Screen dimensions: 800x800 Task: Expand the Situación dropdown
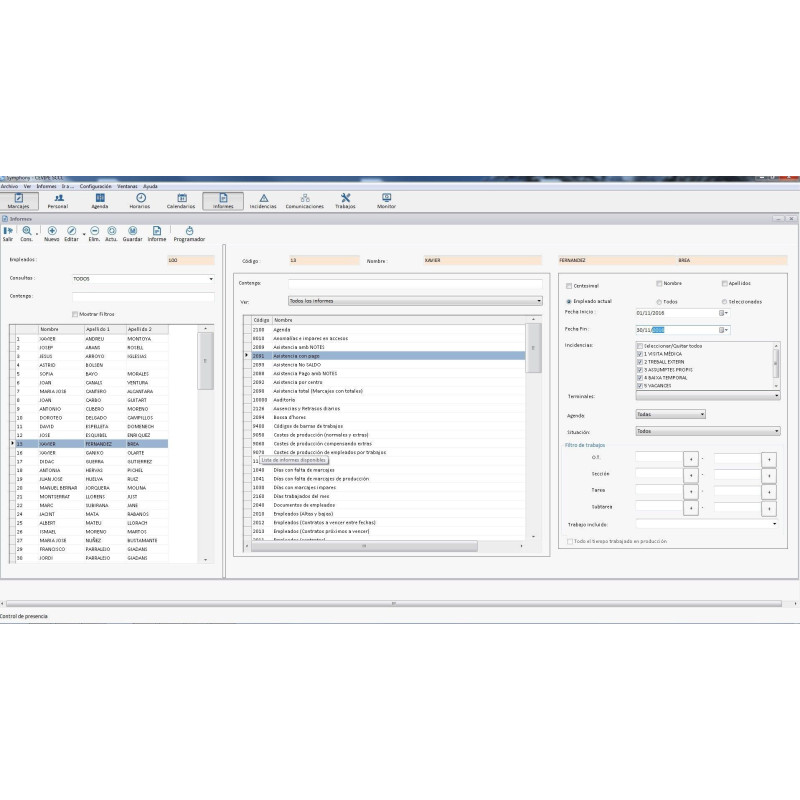(708, 431)
